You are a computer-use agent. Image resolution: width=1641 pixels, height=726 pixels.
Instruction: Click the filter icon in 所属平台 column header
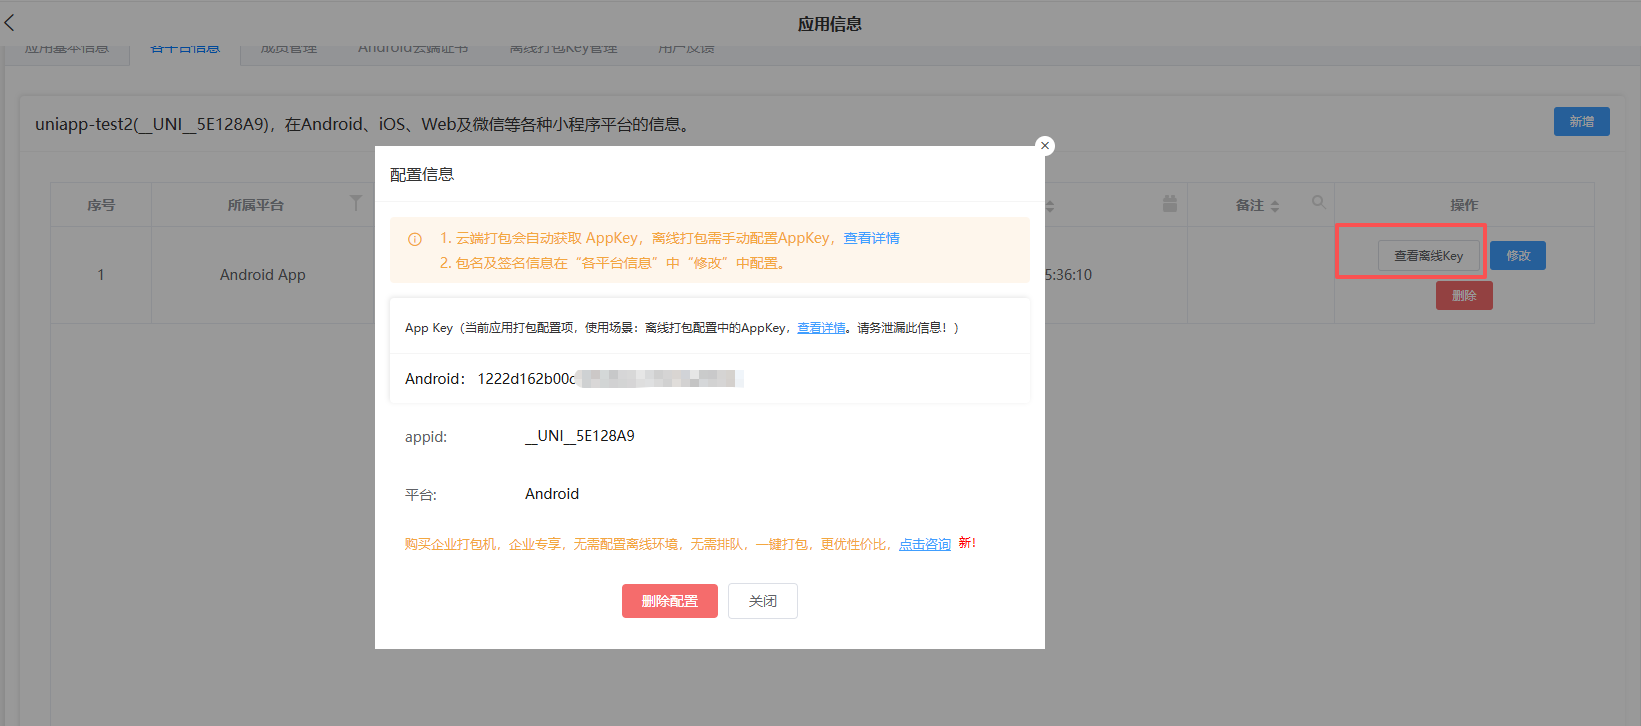pyautogui.click(x=355, y=203)
